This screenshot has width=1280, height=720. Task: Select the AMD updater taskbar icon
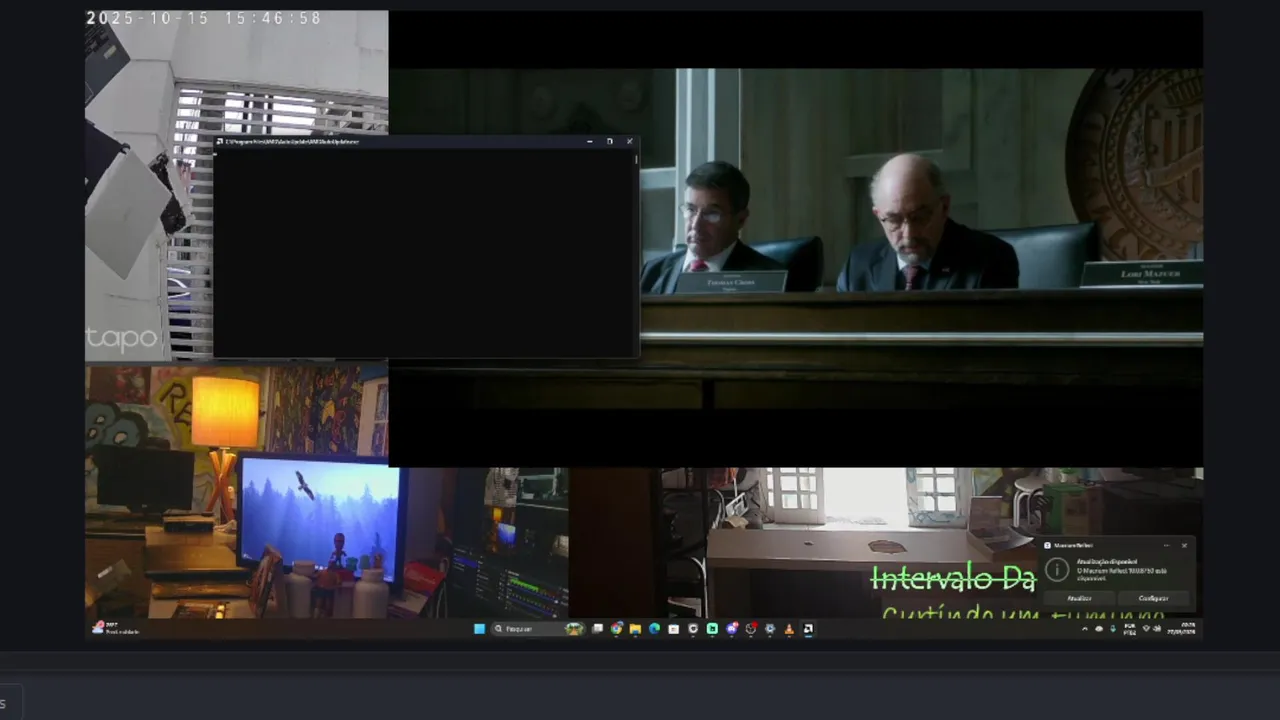pos(808,629)
